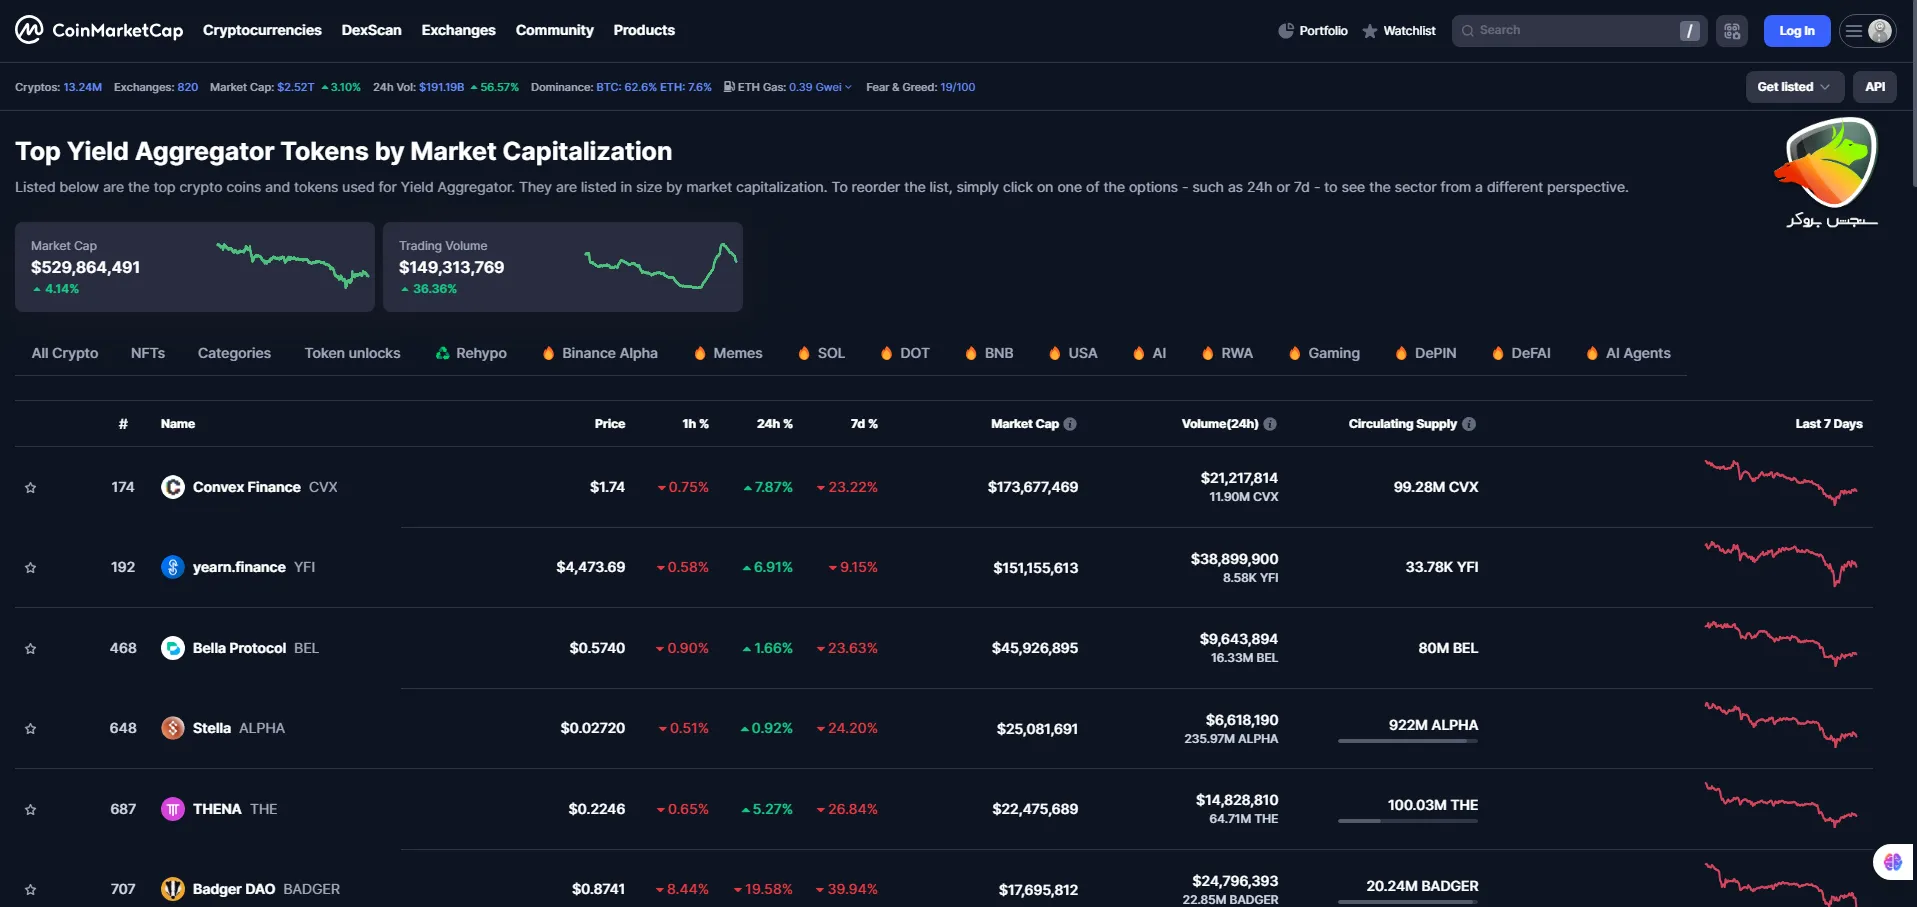Image resolution: width=1917 pixels, height=907 pixels.
Task: Click the Convex Finance coin logo
Action: click(173, 487)
